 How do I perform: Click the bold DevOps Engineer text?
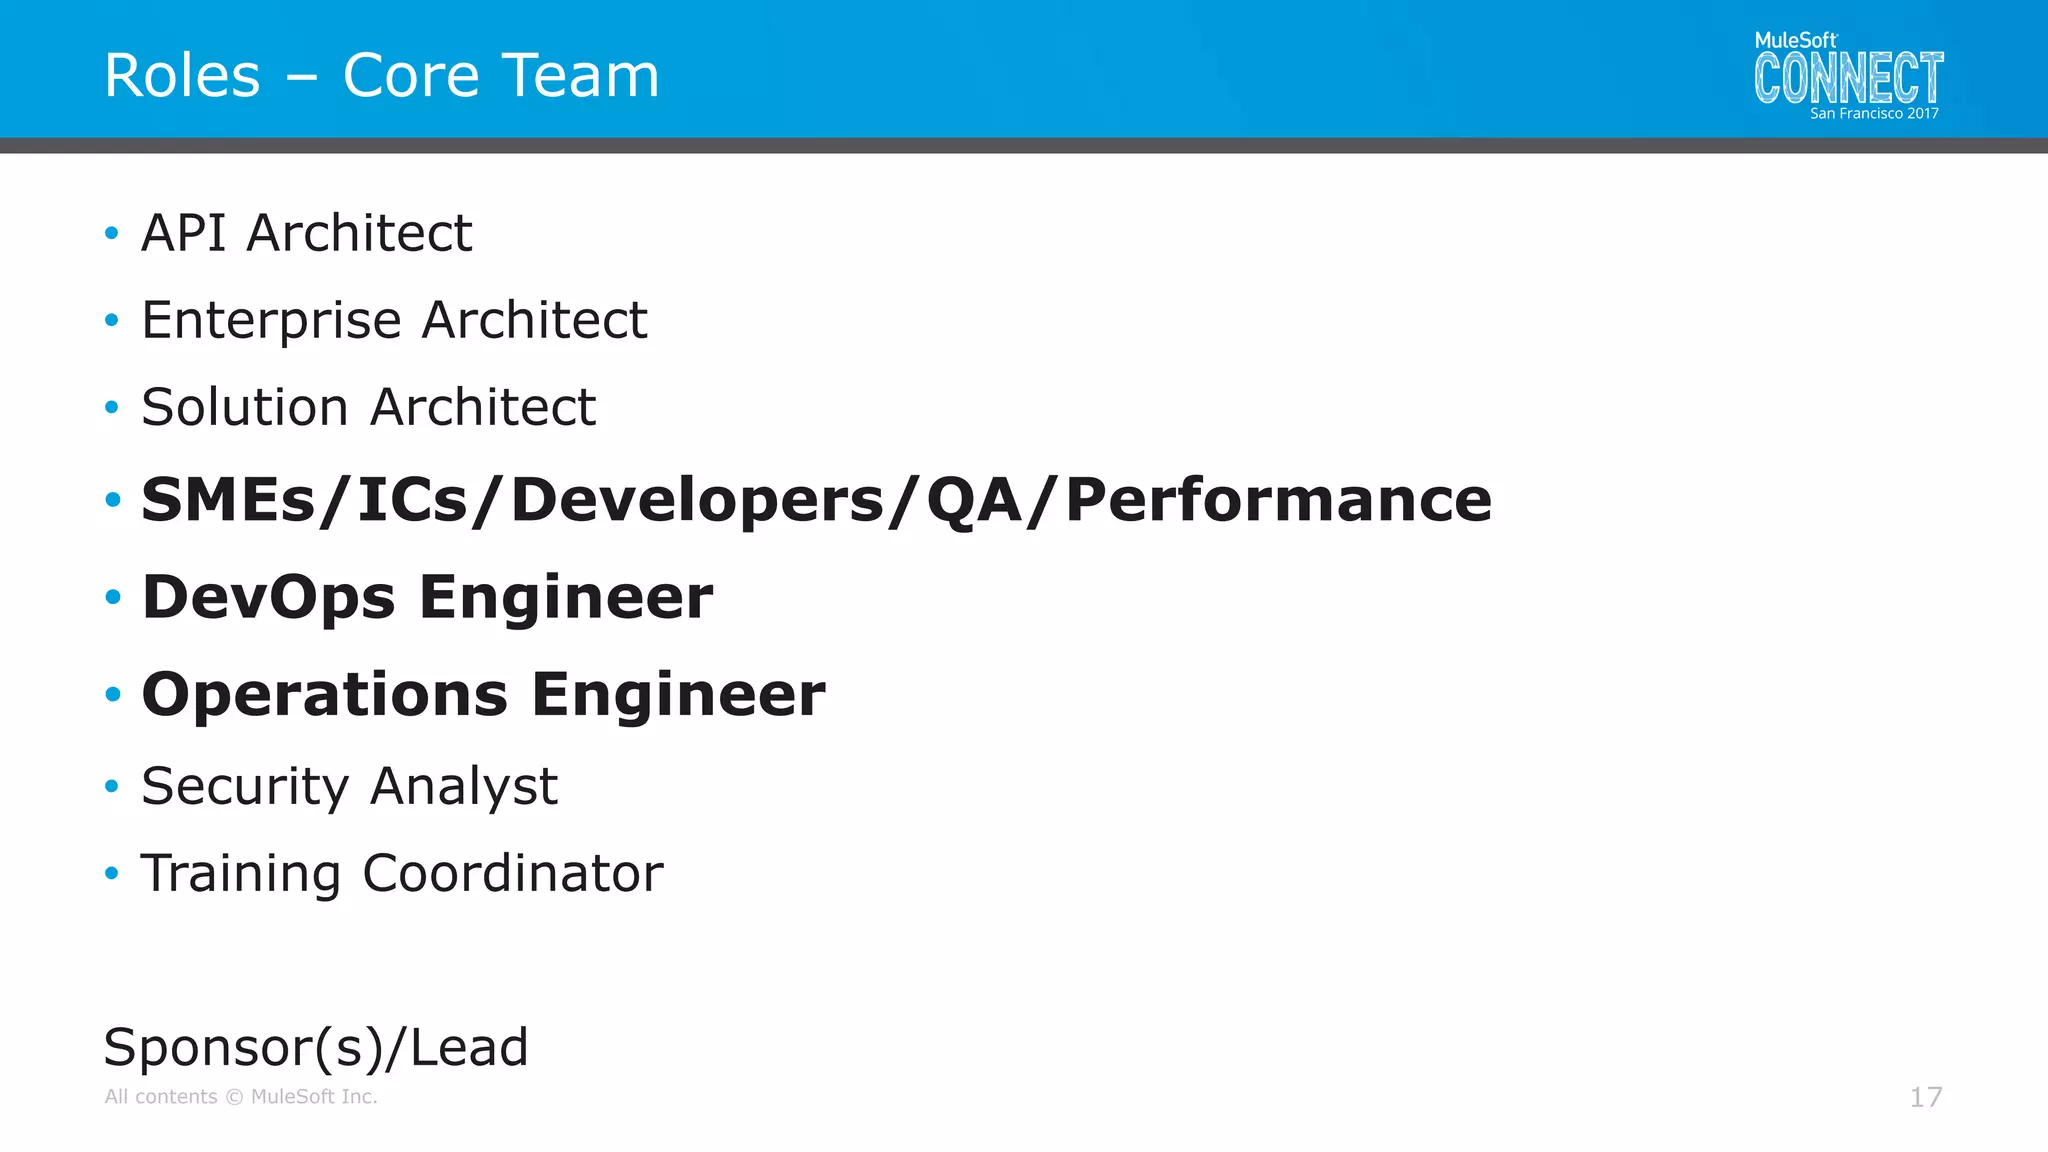pyautogui.click(x=427, y=597)
